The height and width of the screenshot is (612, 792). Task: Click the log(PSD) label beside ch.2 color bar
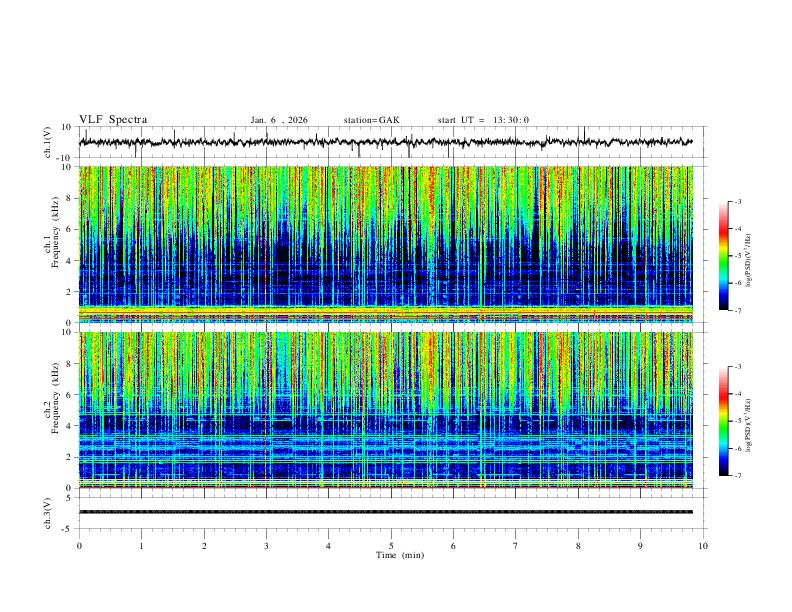click(x=748, y=426)
